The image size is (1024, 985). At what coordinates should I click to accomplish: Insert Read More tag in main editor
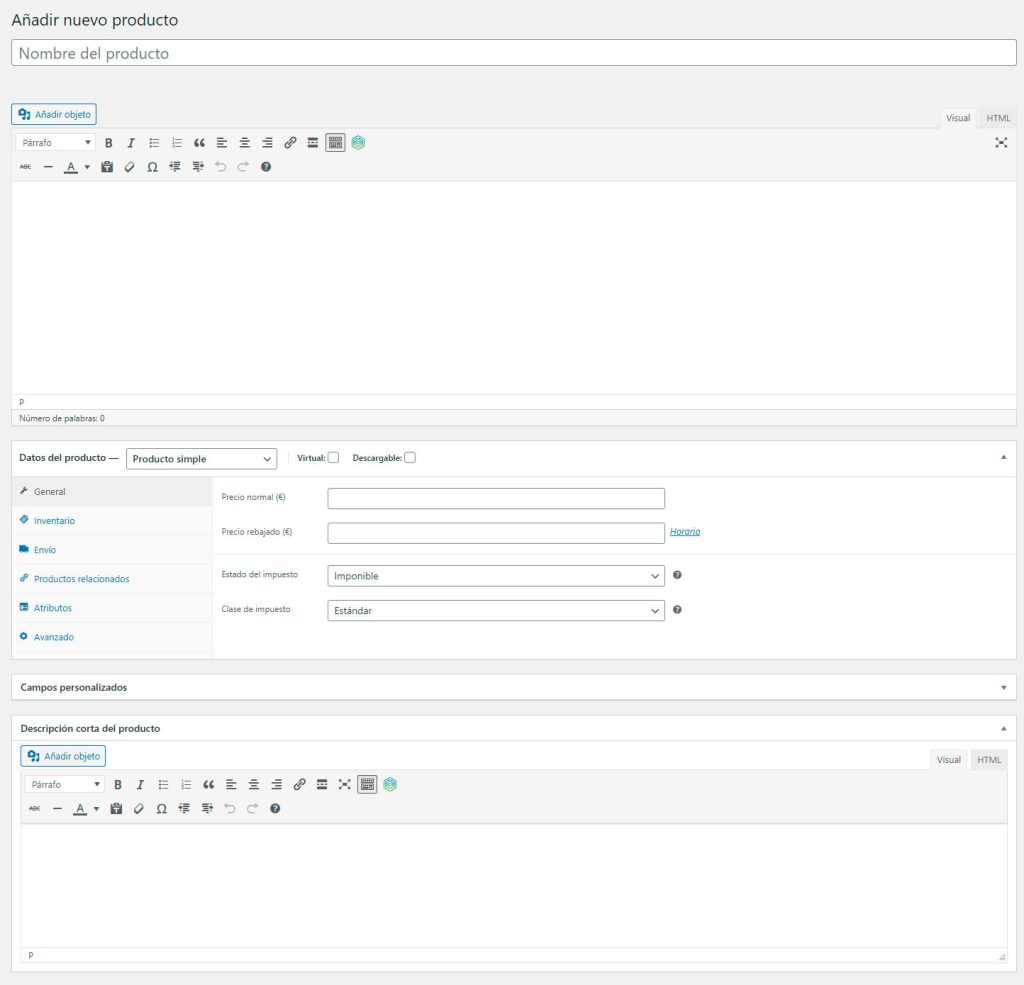pyautogui.click(x=313, y=142)
